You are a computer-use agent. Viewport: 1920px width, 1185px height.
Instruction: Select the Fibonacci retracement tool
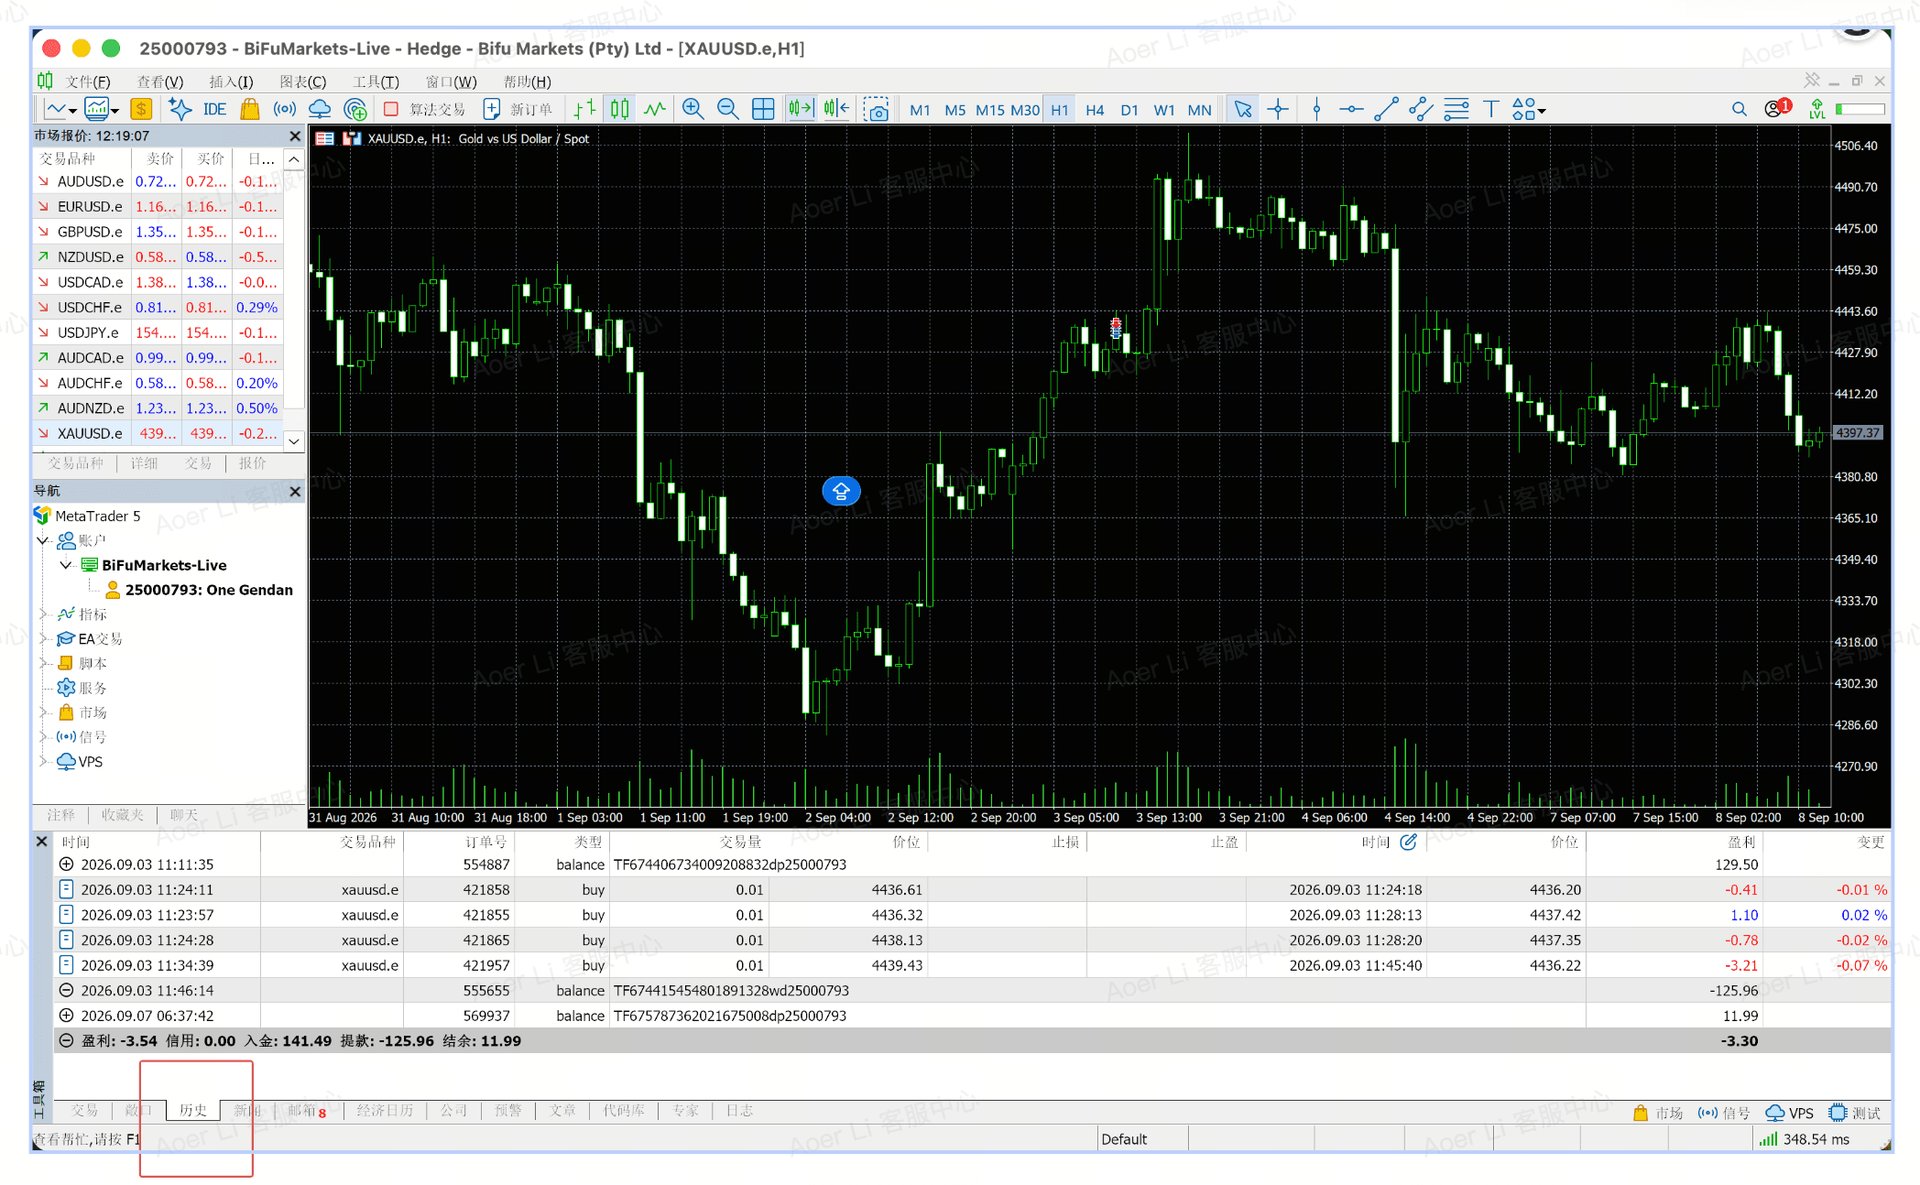[1456, 109]
